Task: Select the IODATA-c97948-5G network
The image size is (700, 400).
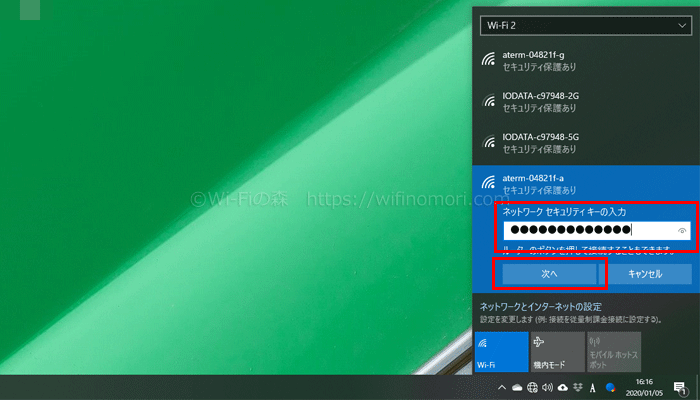Action: [586, 143]
